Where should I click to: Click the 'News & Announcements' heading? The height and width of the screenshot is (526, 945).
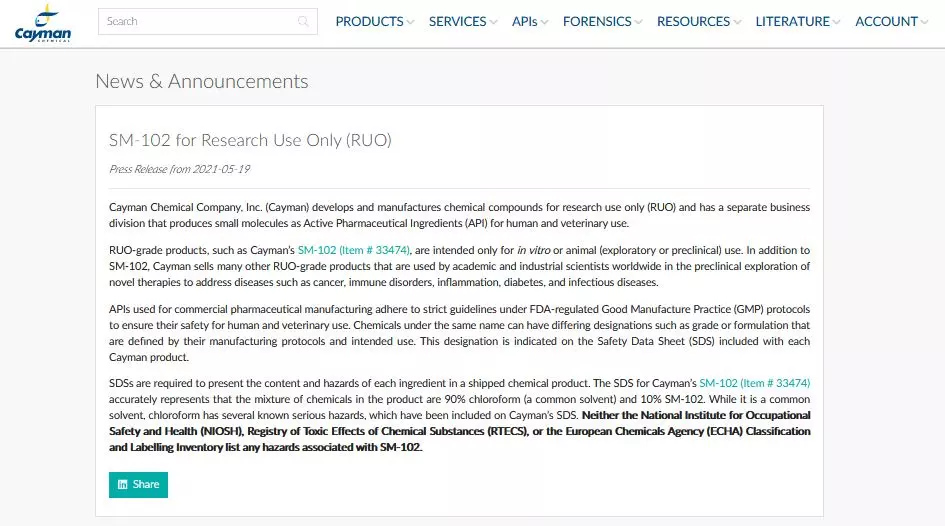(x=202, y=81)
